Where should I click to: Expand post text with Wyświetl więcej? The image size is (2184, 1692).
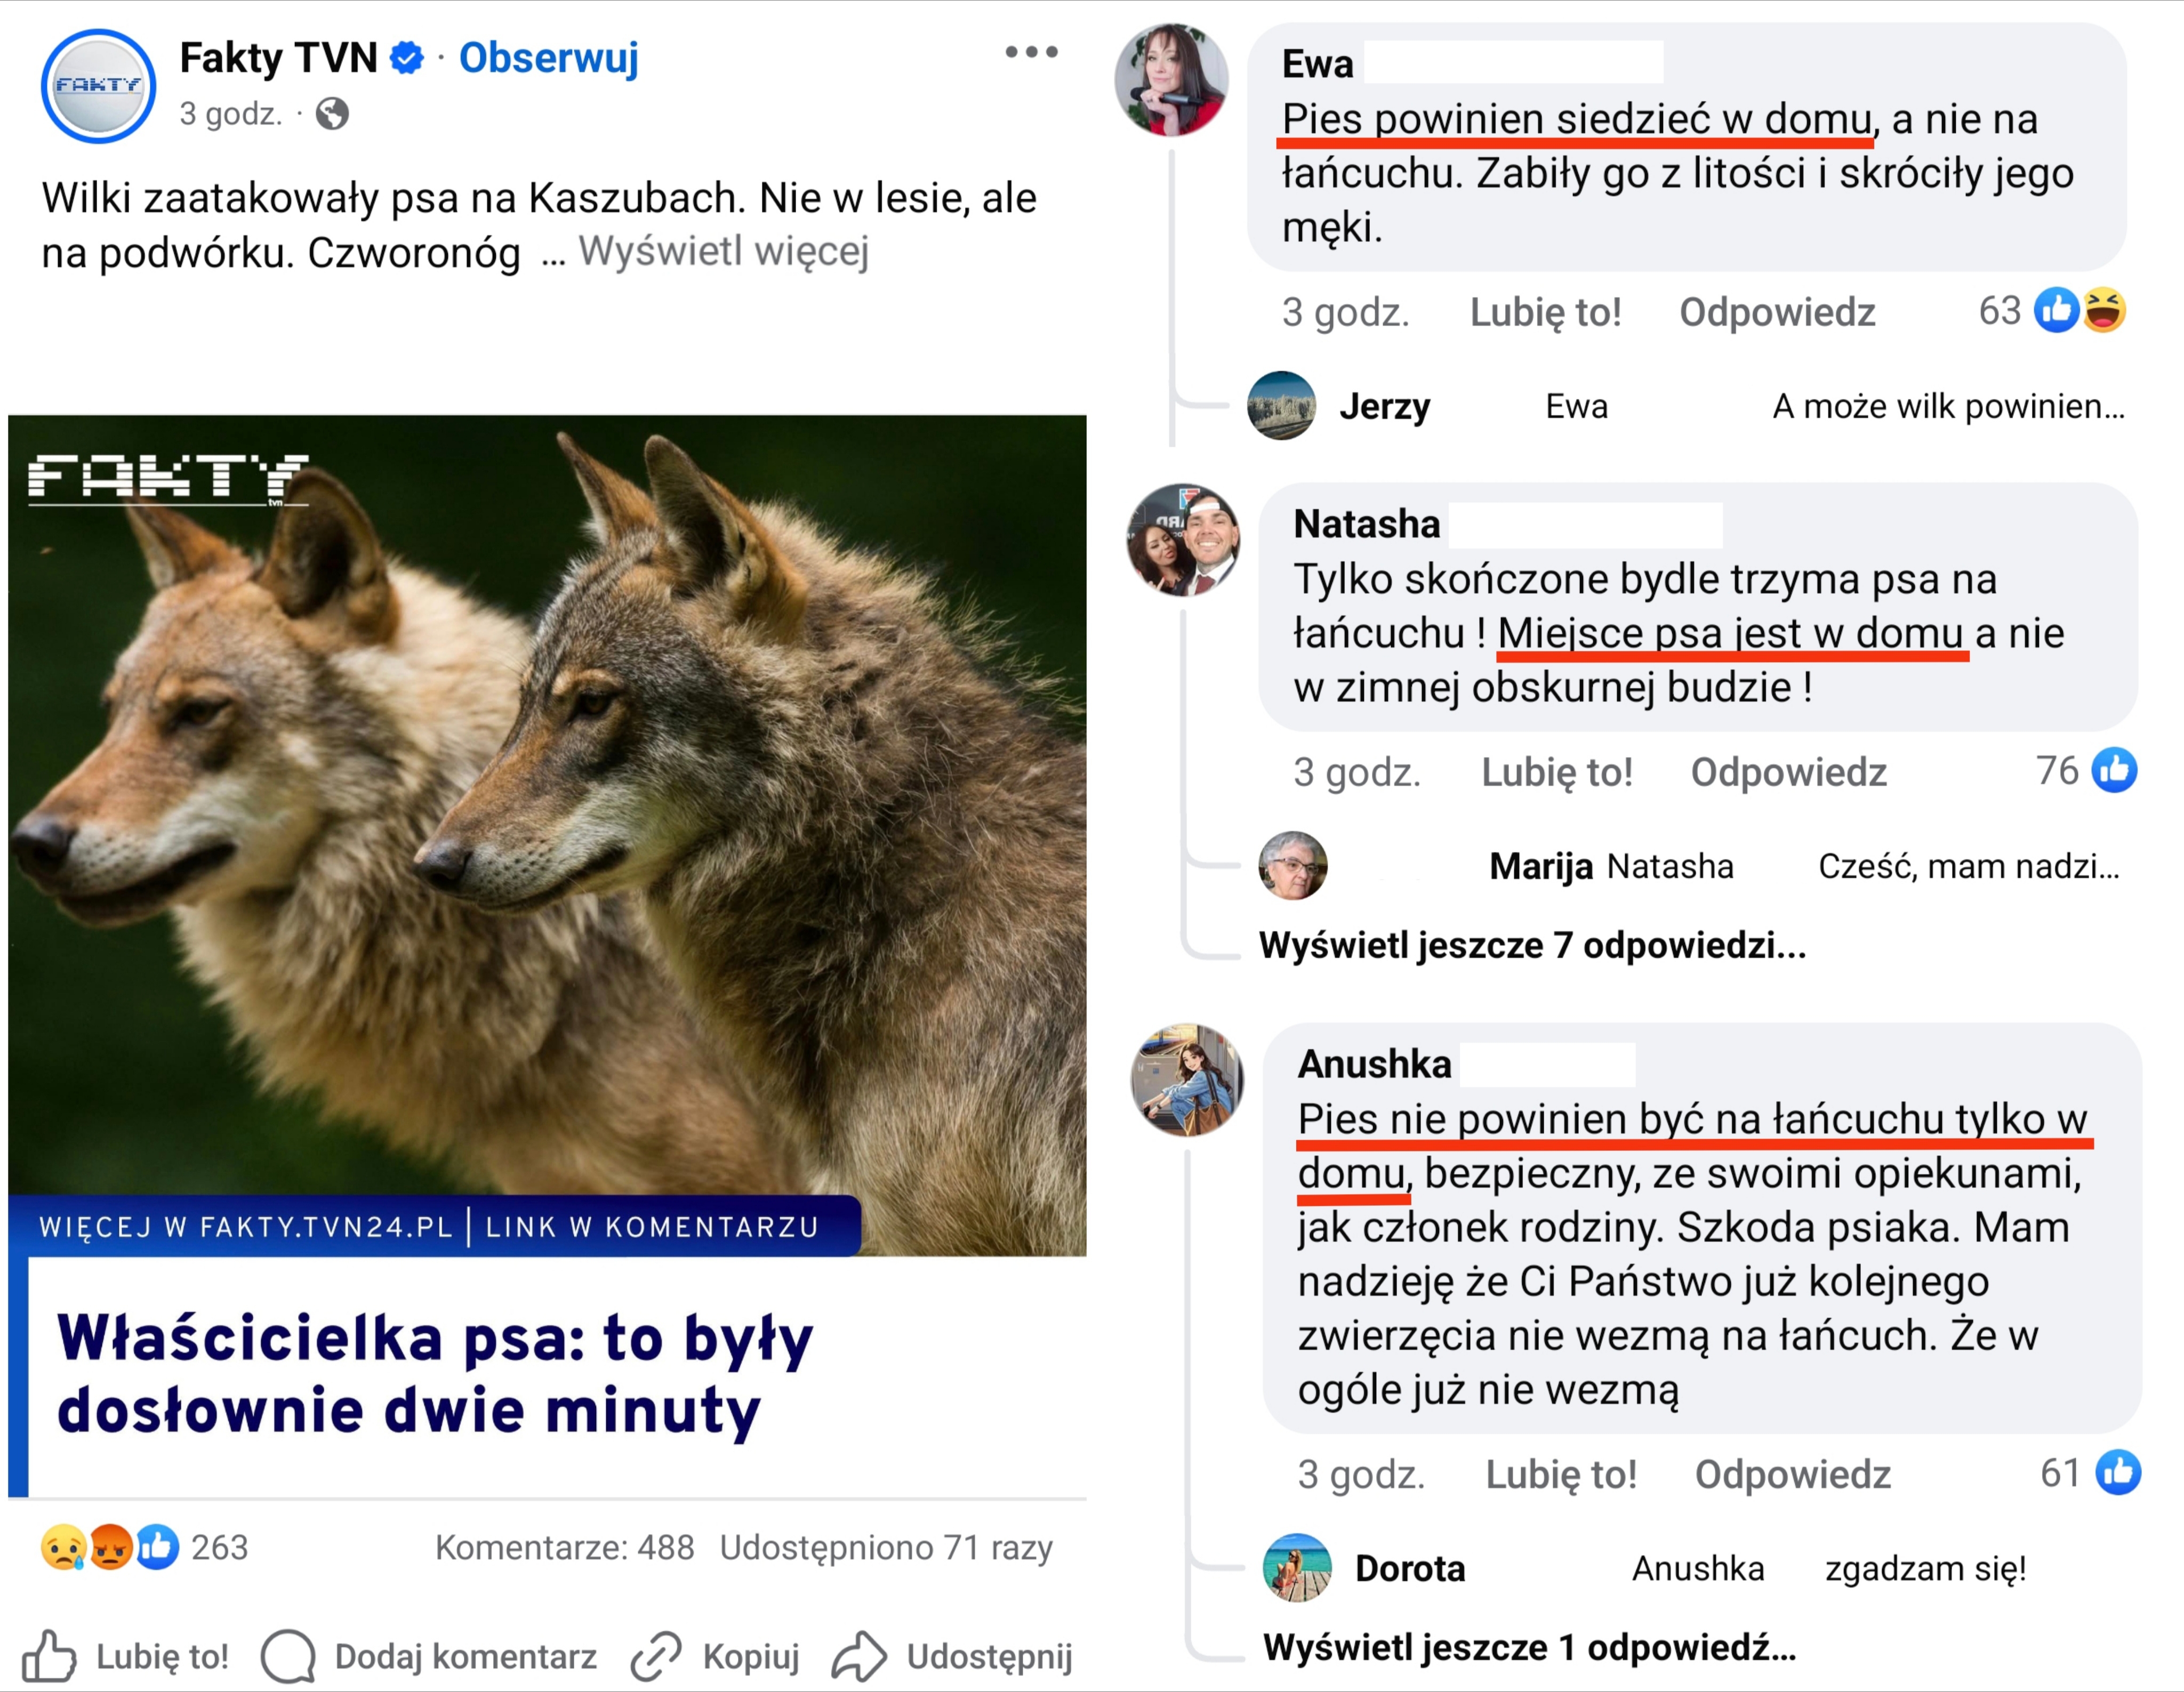tap(723, 252)
